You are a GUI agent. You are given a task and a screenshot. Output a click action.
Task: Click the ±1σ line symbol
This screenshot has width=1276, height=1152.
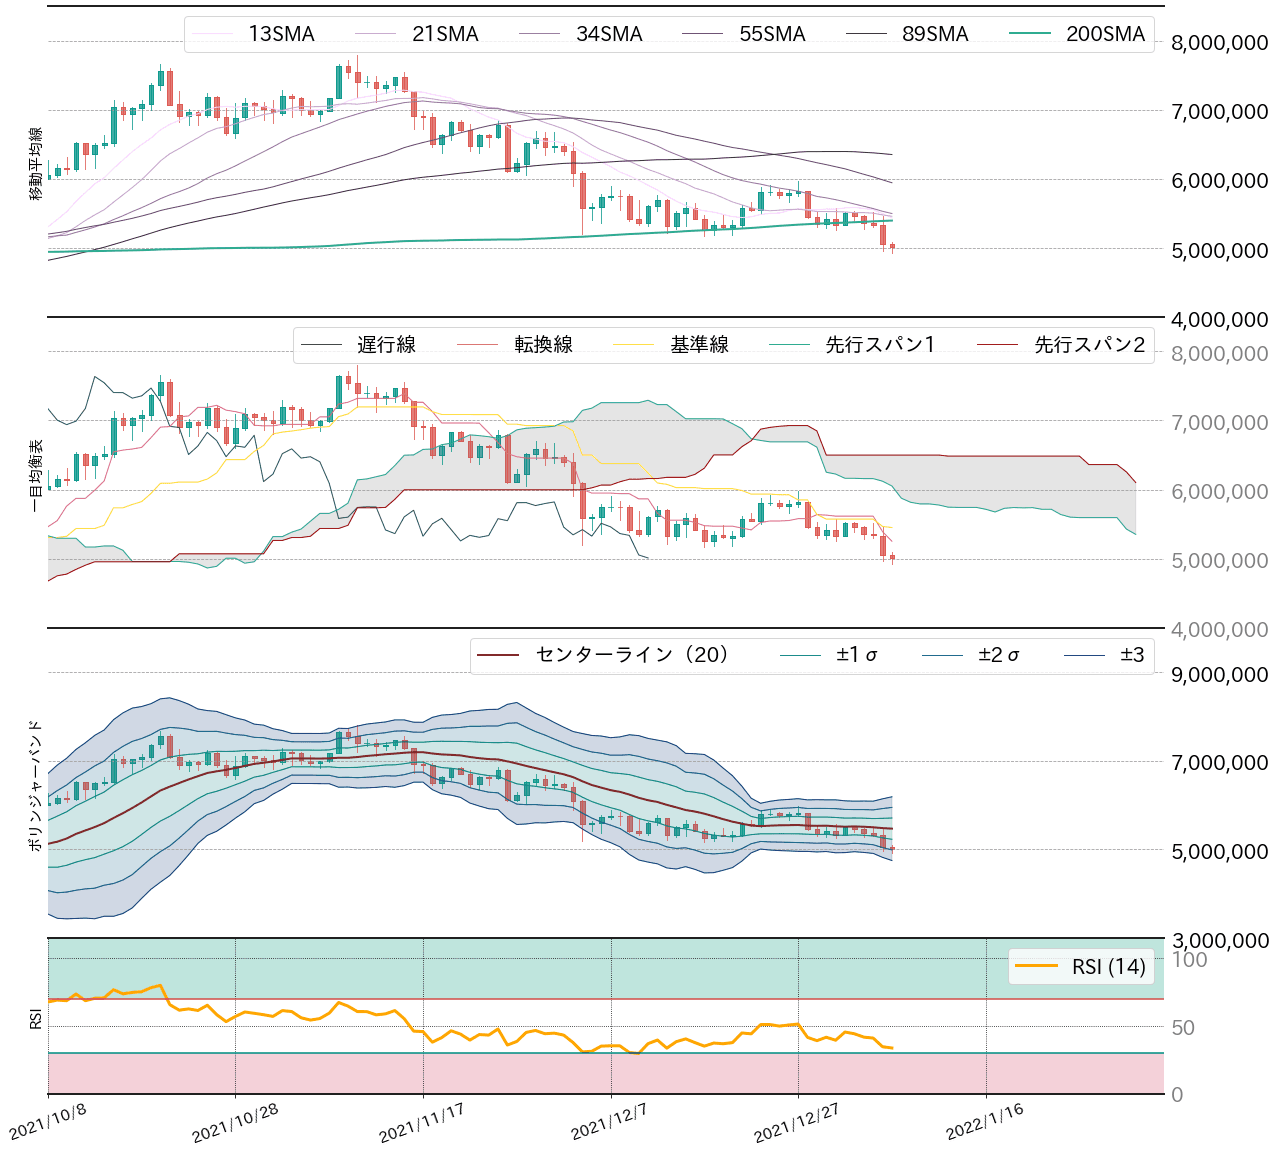[800, 656]
